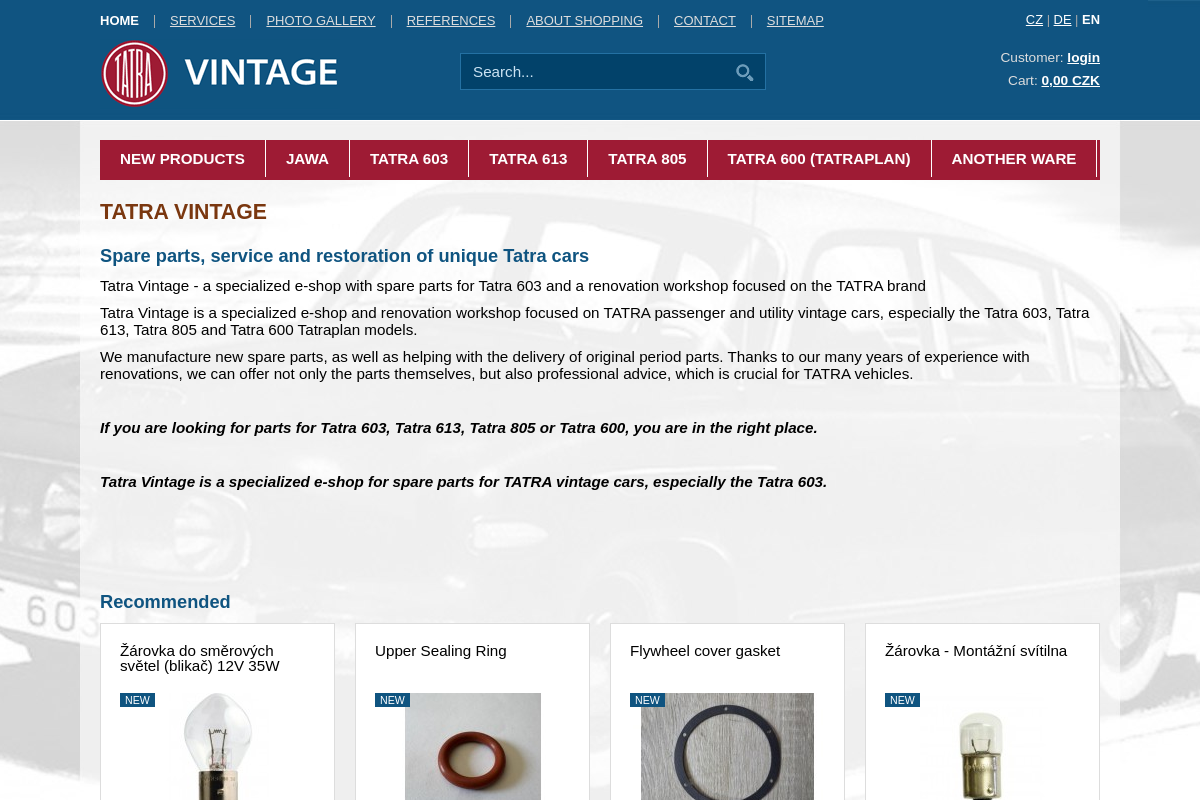This screenshot has width=1200, height=800.
Task: Open the PHOTO GALLERY page
Action: [x=321, y=20]
